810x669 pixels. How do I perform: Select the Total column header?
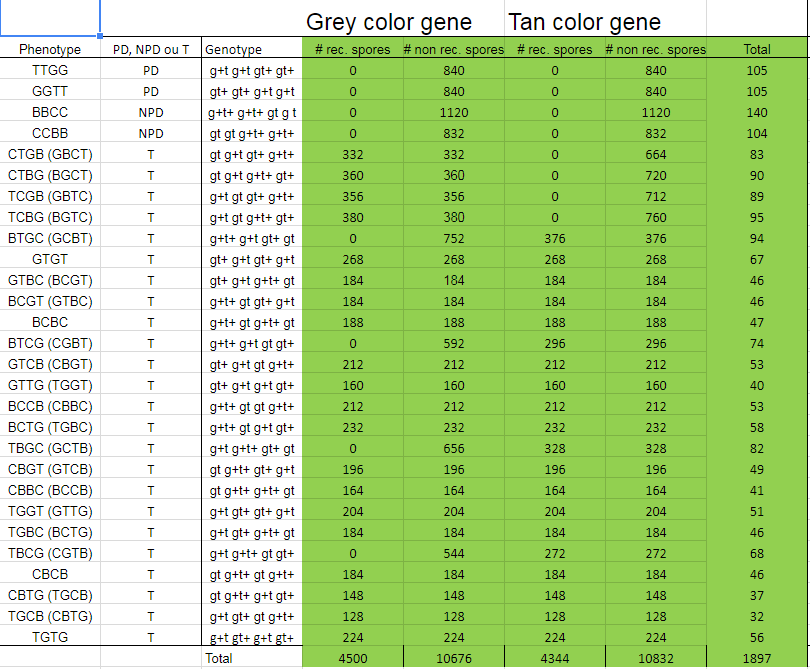tap(757, 49)
